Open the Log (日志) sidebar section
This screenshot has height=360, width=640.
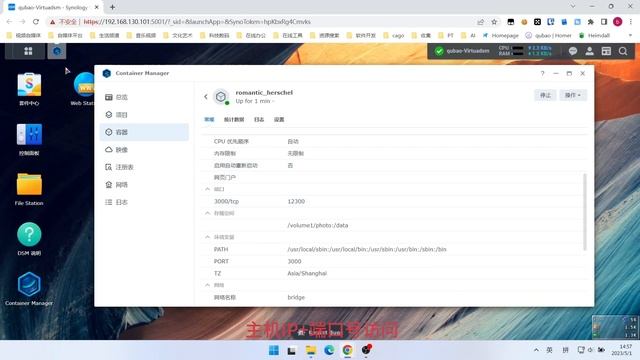(x=144, y=202)
